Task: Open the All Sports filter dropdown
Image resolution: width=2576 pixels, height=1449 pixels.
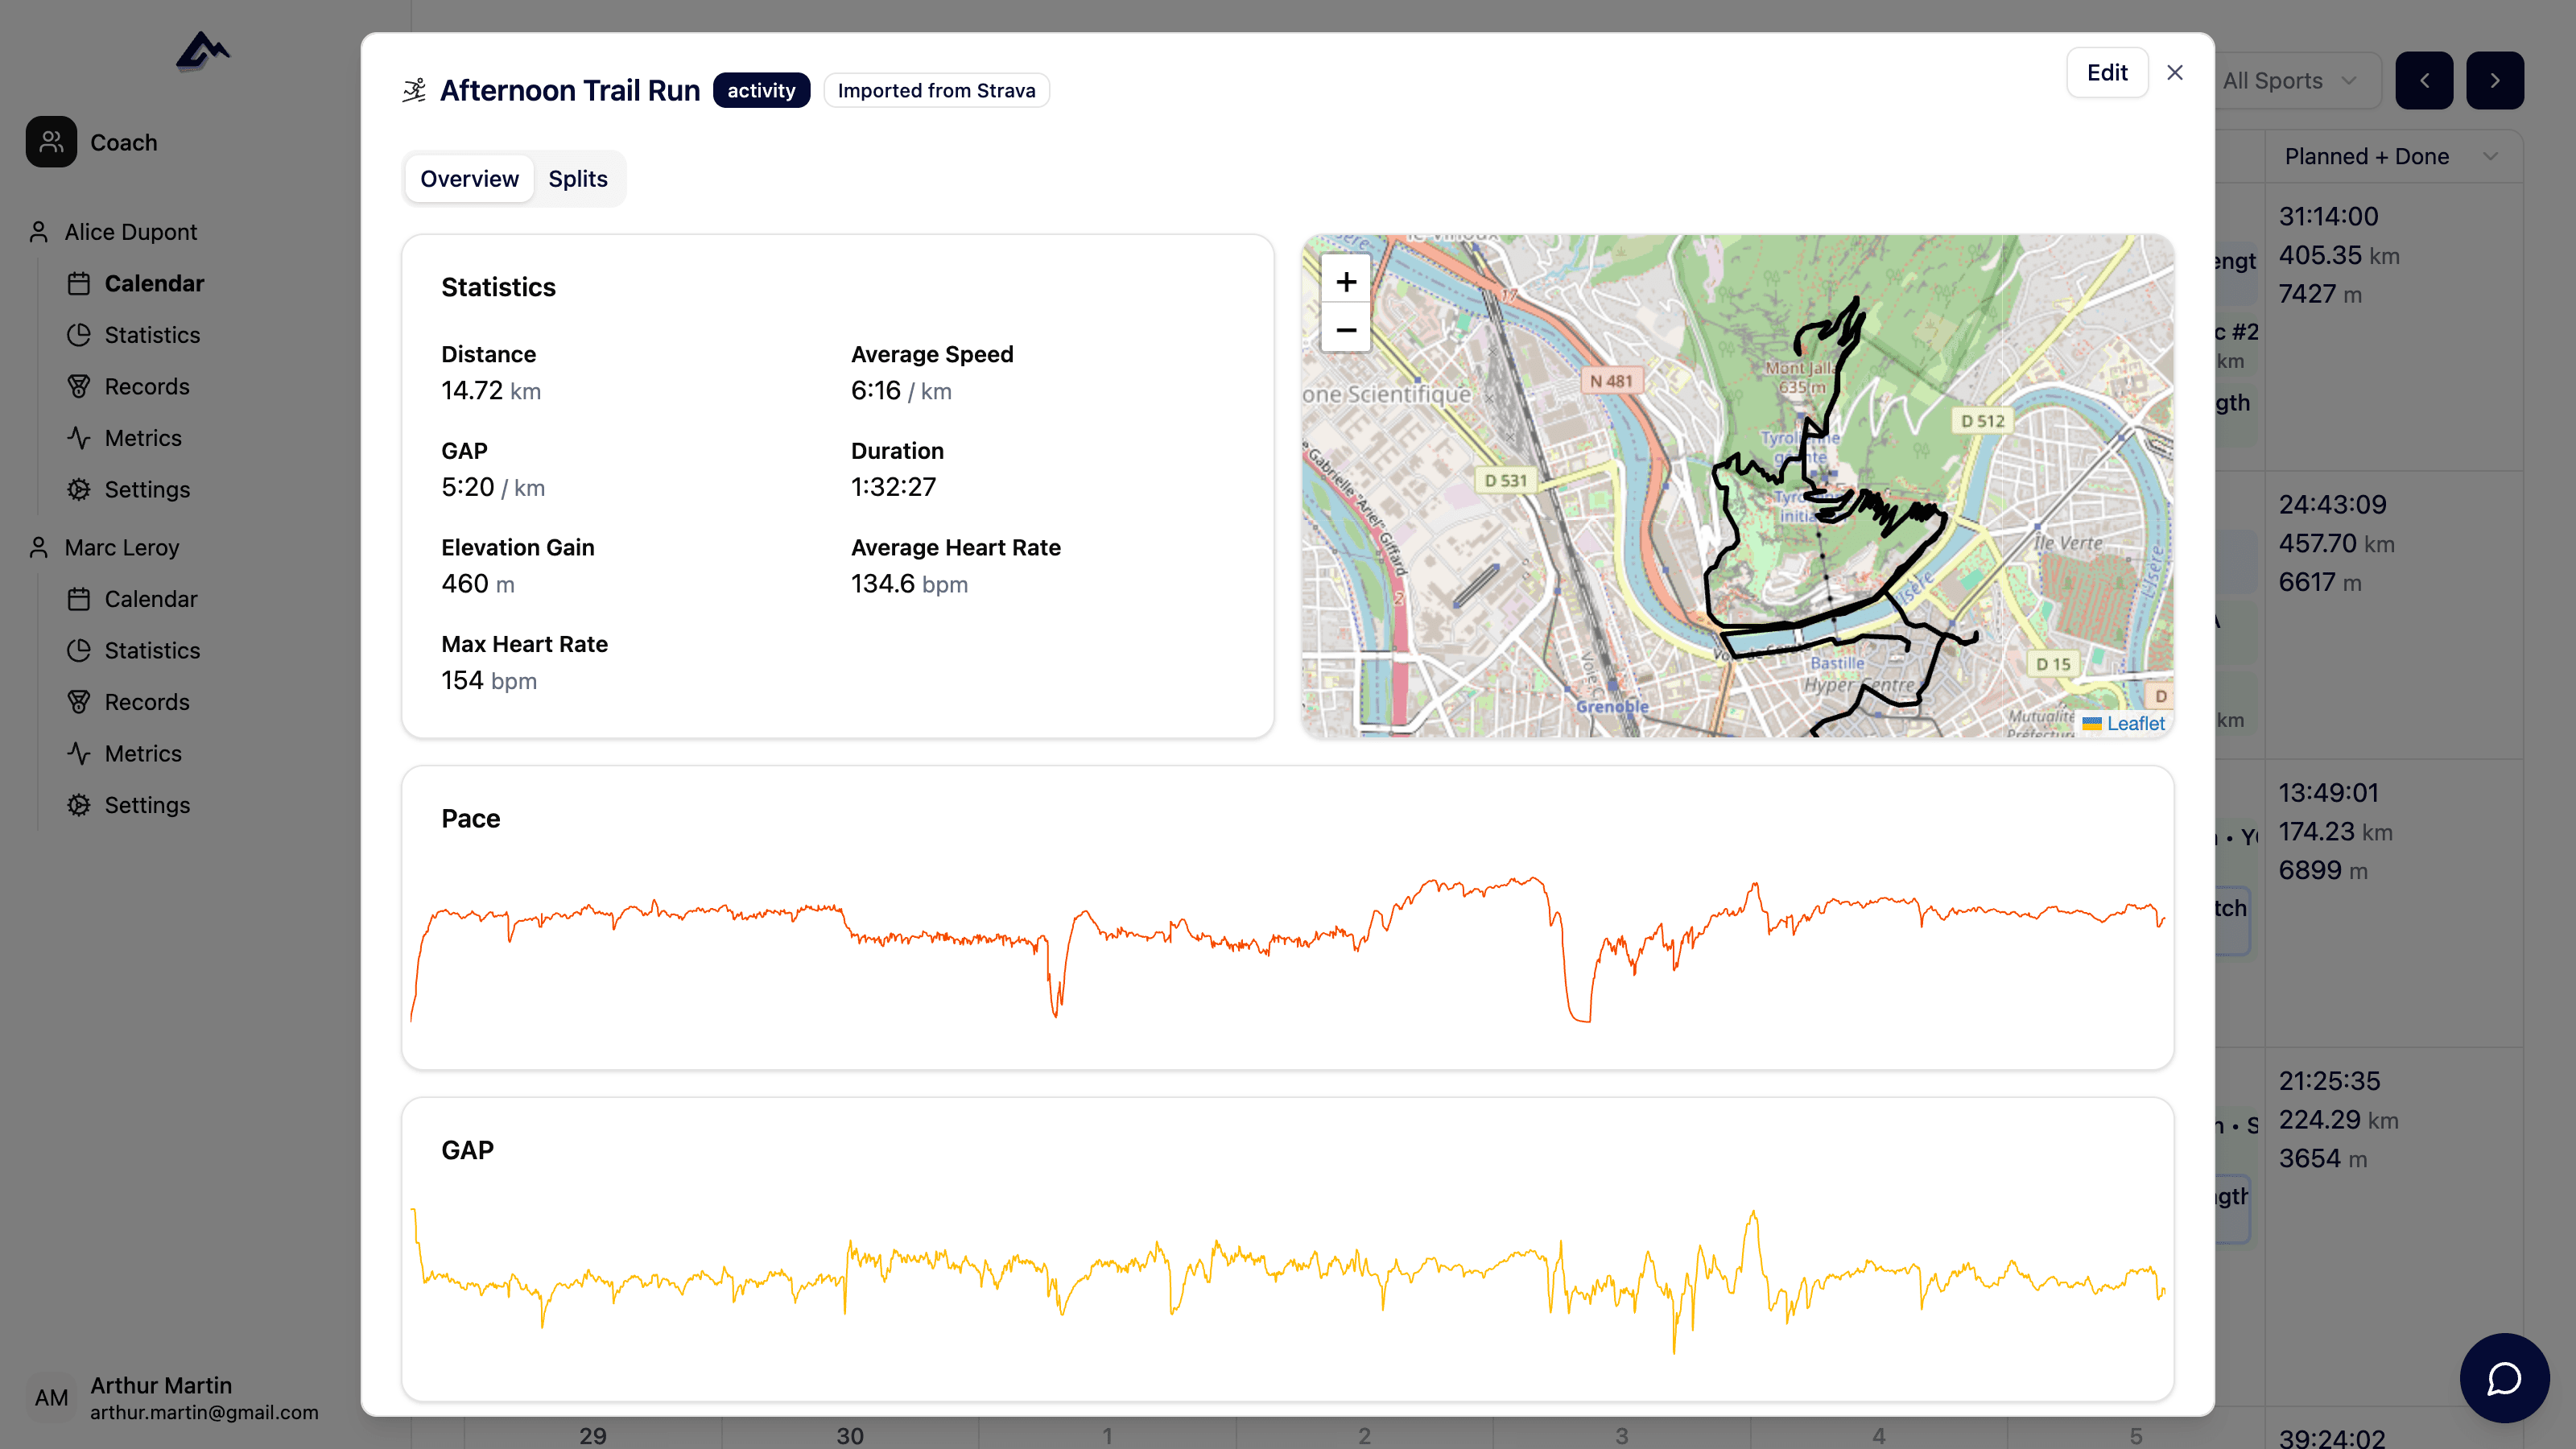Action: [2290, 81]
